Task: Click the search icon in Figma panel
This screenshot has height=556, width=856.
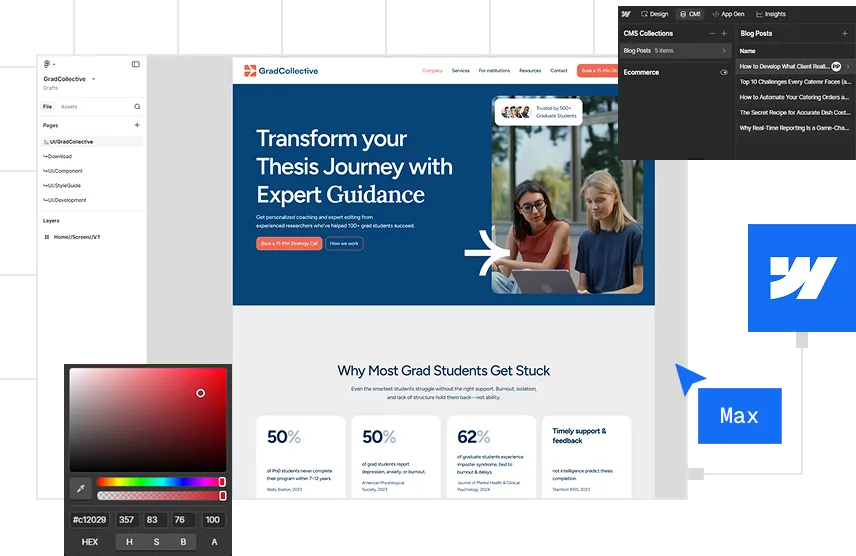Action: point(137,107)
